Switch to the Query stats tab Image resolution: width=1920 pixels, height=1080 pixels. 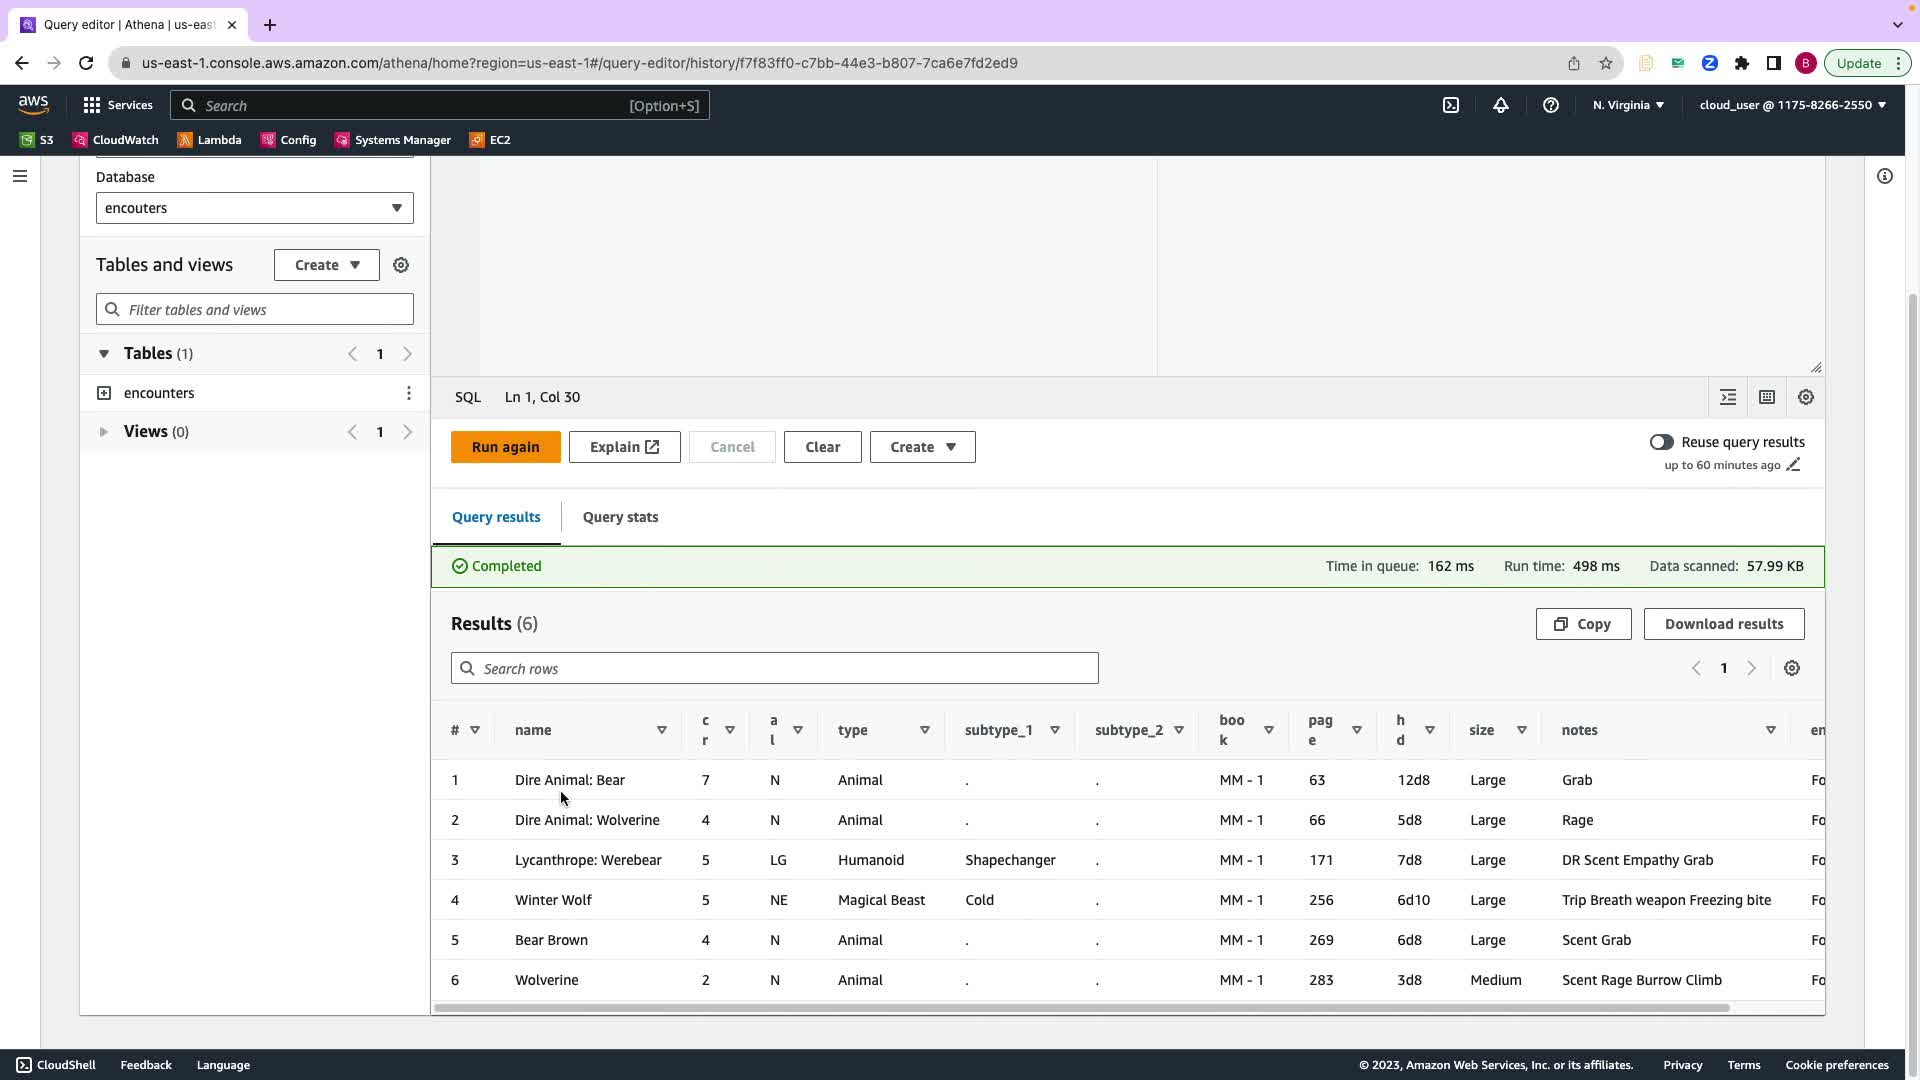click(620, 517)
